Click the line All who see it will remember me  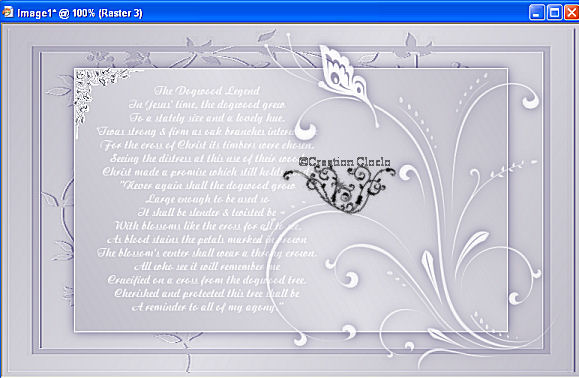207,266
